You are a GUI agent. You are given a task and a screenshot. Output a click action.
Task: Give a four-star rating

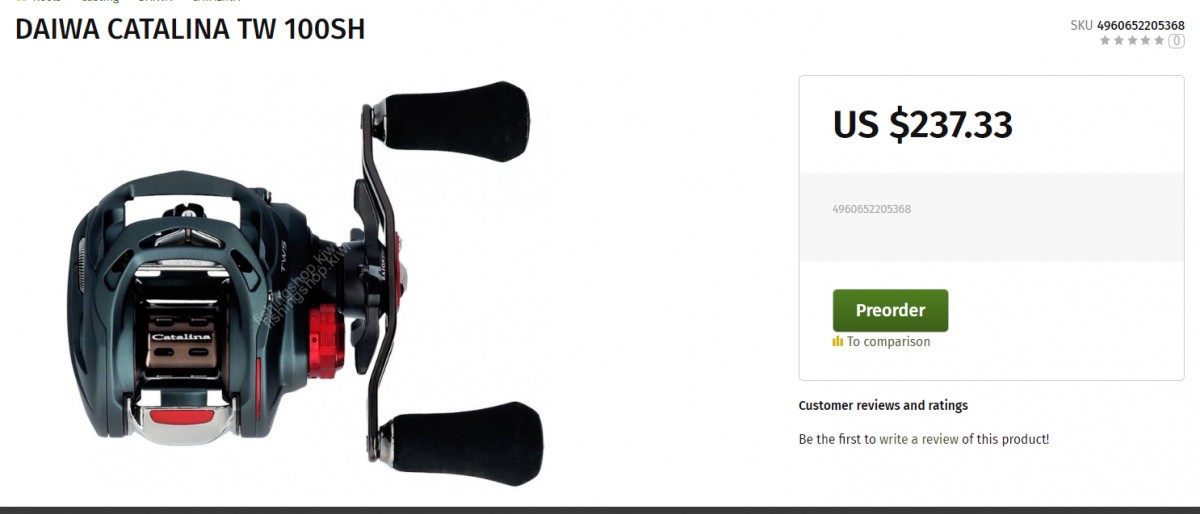1145,41
